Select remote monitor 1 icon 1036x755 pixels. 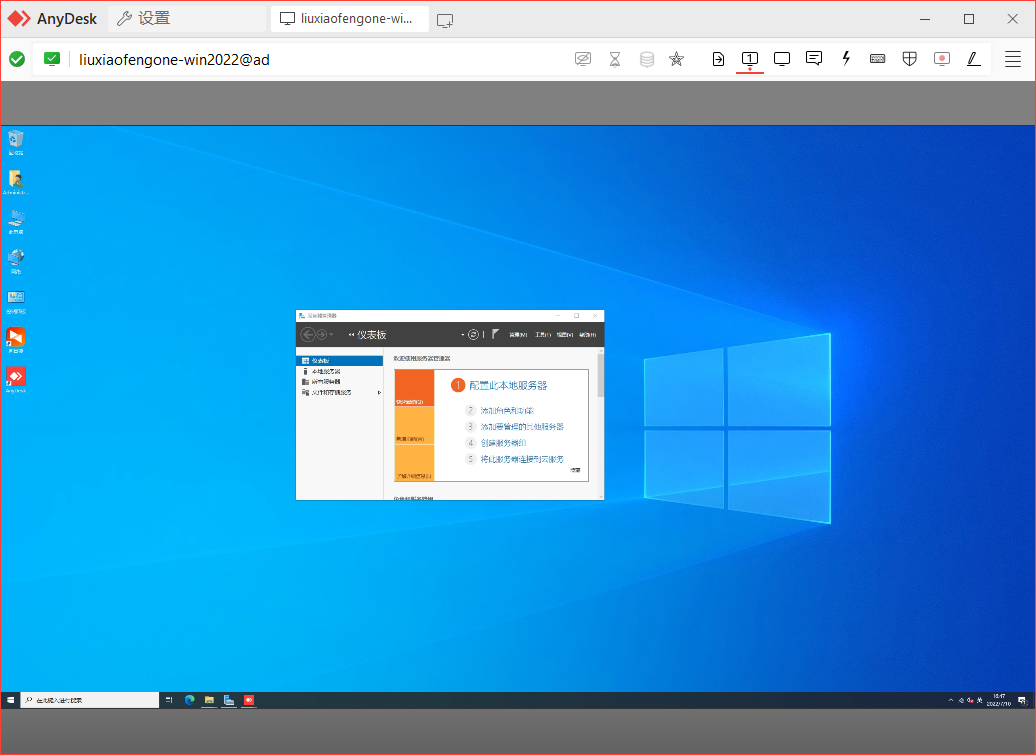750,59
